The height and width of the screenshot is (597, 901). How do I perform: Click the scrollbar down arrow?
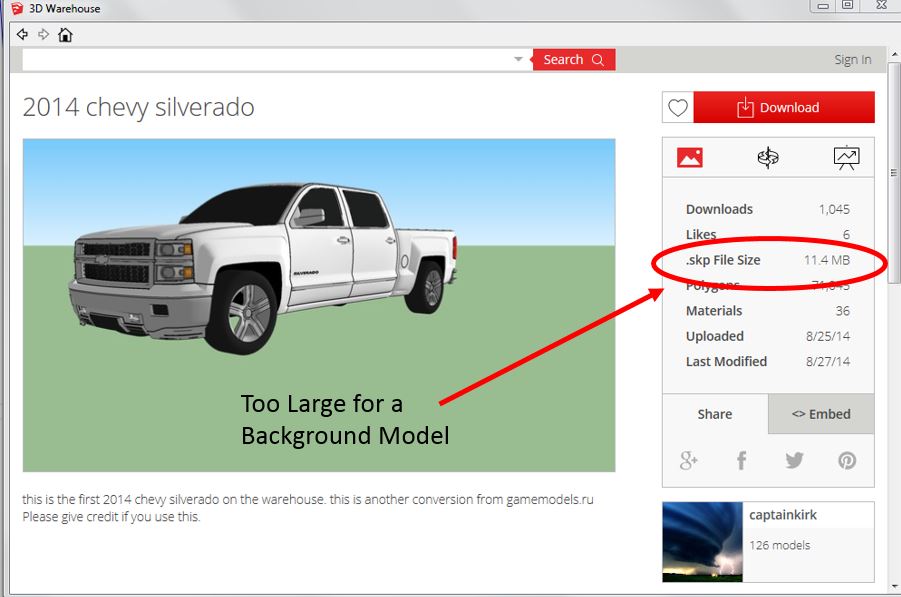(x=894, y=587)
